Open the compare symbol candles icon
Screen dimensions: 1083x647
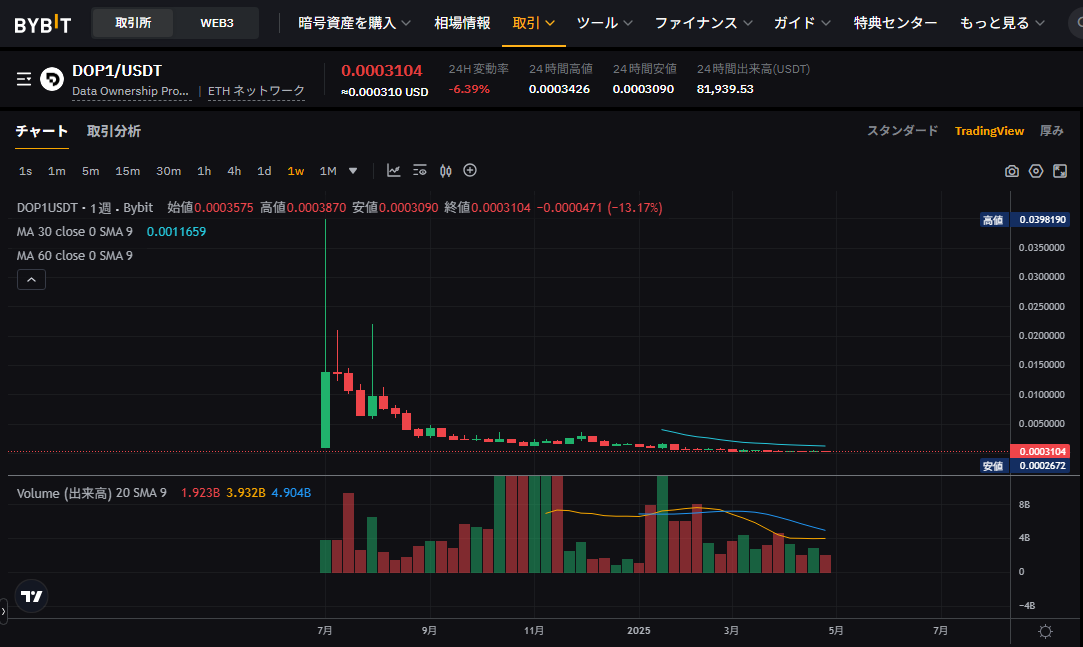pyautogui.click(x=445, y=171)
